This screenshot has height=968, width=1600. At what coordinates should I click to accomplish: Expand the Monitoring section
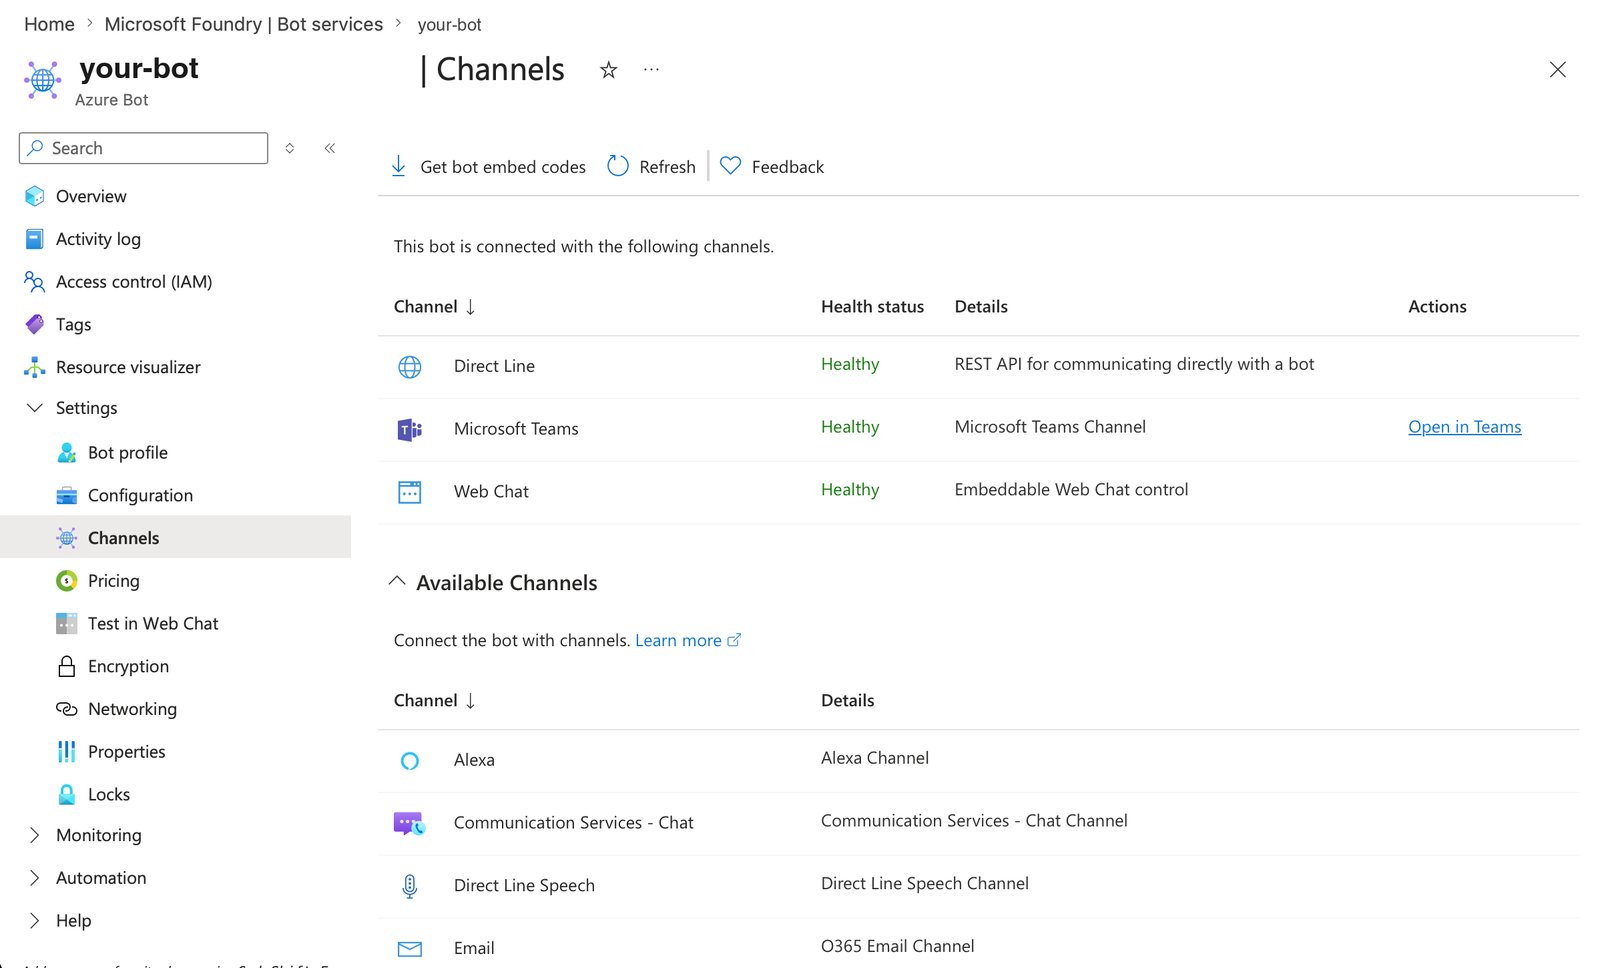[x=35, y=835]
